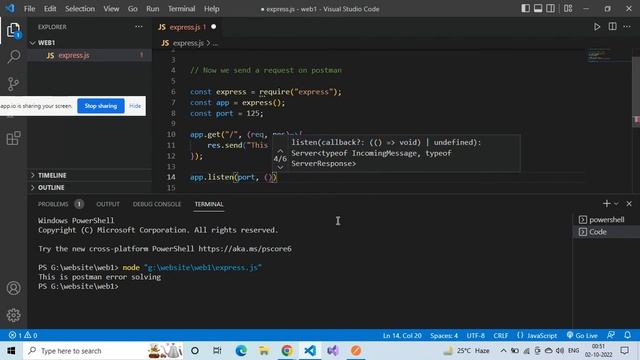Switch to the OUTPUT tab

point(108,204)
